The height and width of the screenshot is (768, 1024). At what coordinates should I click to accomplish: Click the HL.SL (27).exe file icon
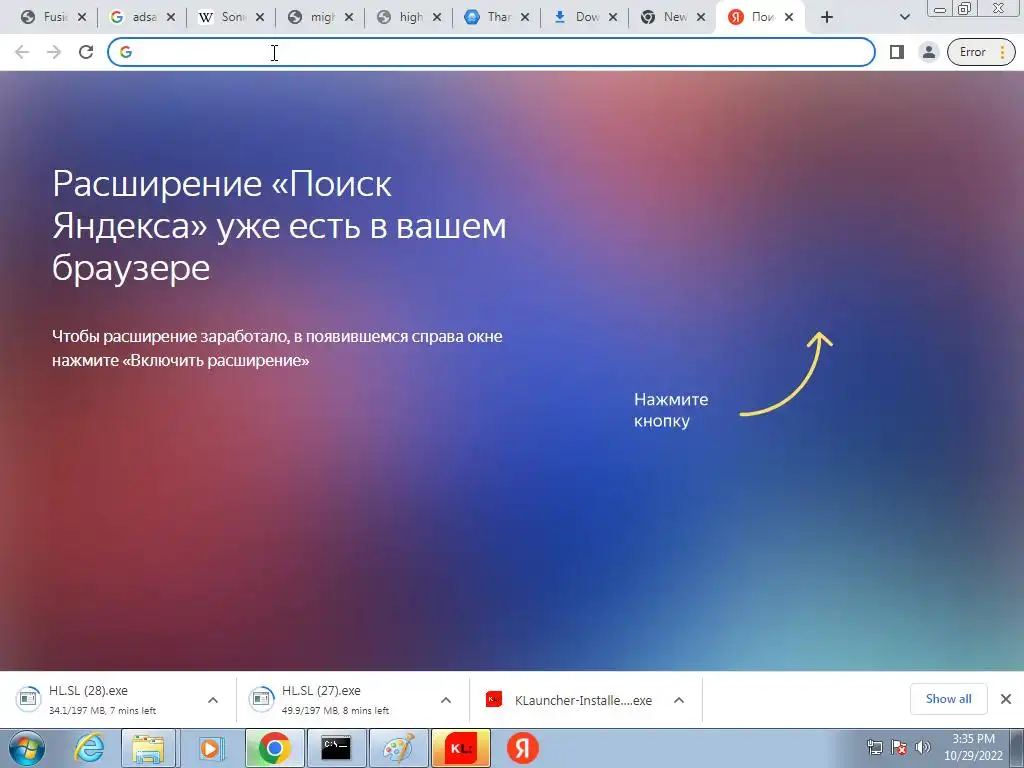click(x=261, y=699)
